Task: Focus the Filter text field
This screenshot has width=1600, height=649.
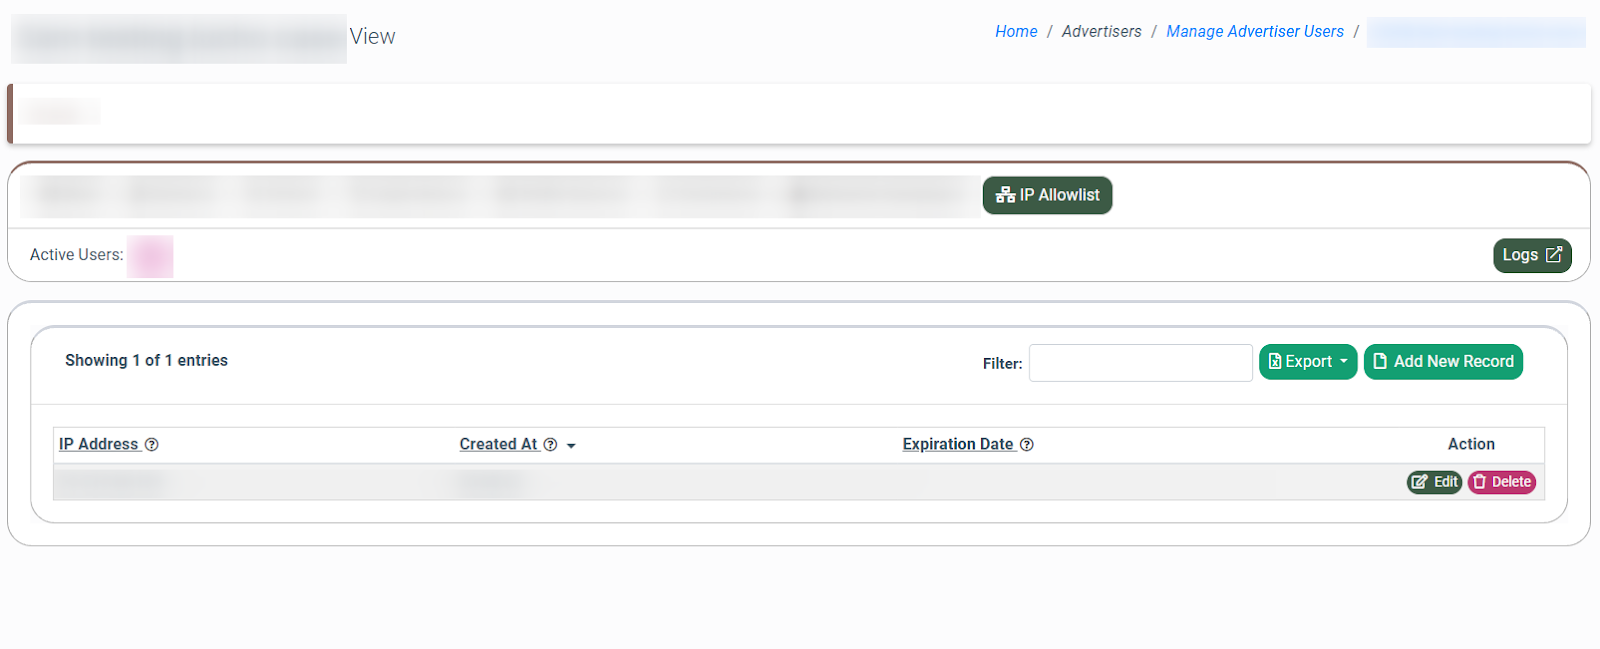Action: [1140, 363]
